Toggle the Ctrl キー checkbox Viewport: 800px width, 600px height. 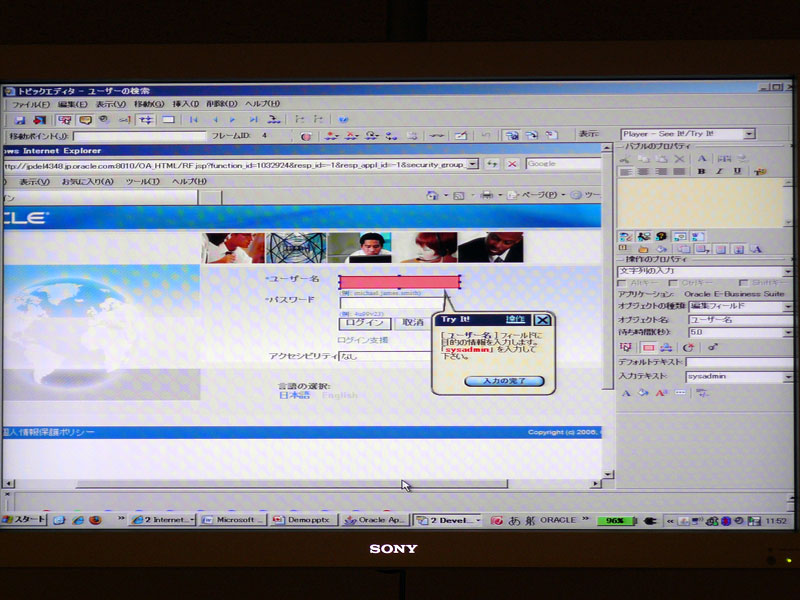click(673, 283)
